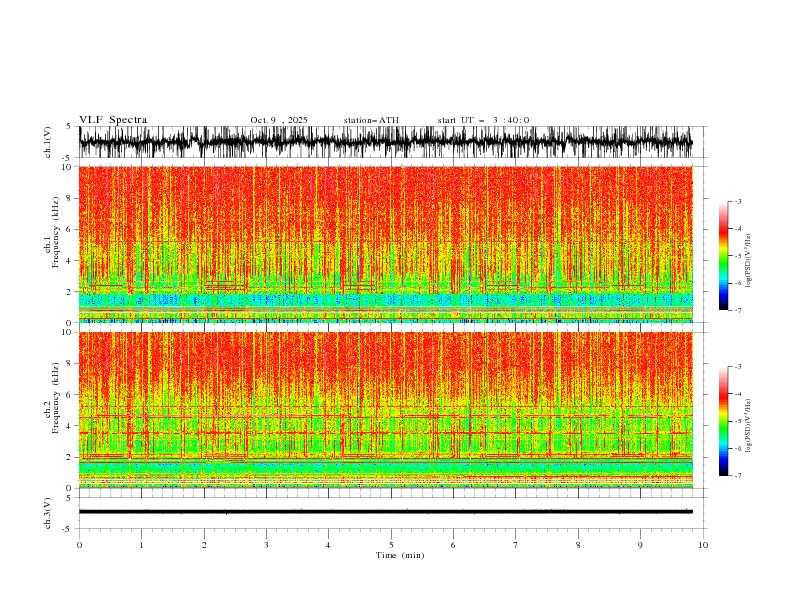
Task: Click the "4" kHz tick on ch.2 spectrogram
Action: coord(70,426)
